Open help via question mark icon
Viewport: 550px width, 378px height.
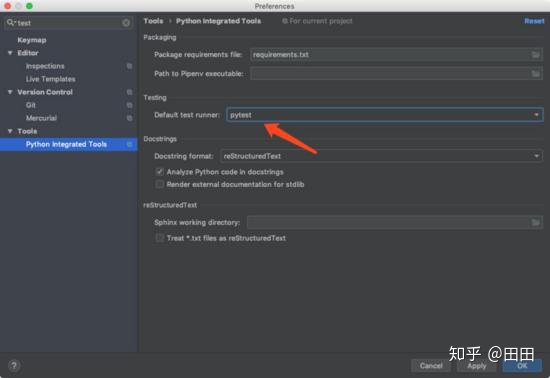point(14,366)
